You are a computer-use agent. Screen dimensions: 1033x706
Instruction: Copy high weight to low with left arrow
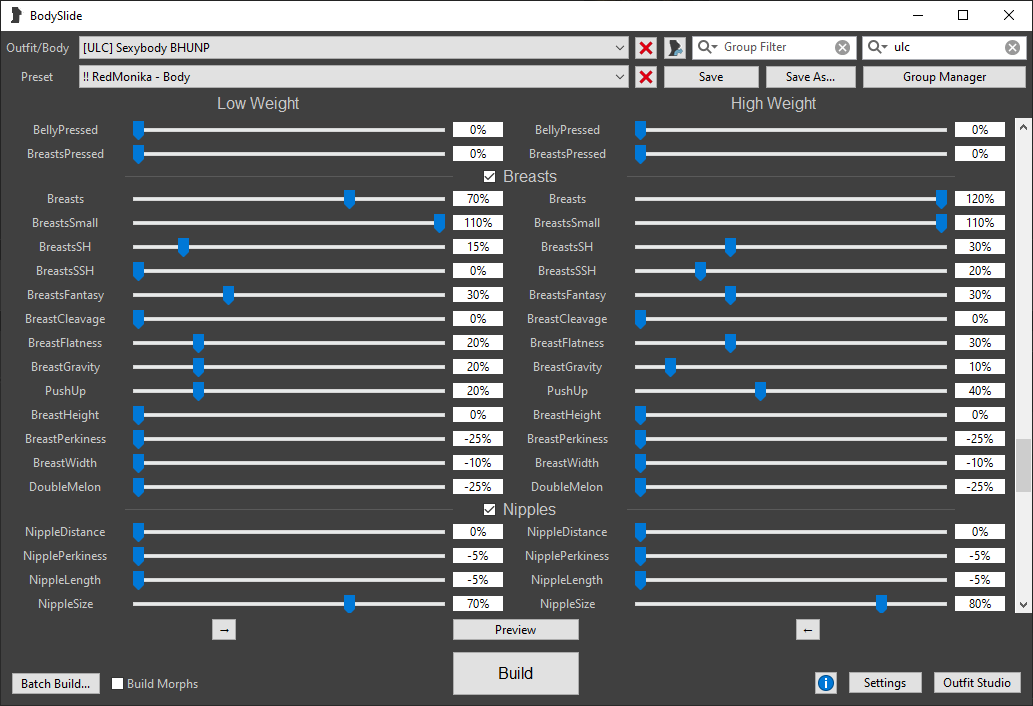point(808,630)
